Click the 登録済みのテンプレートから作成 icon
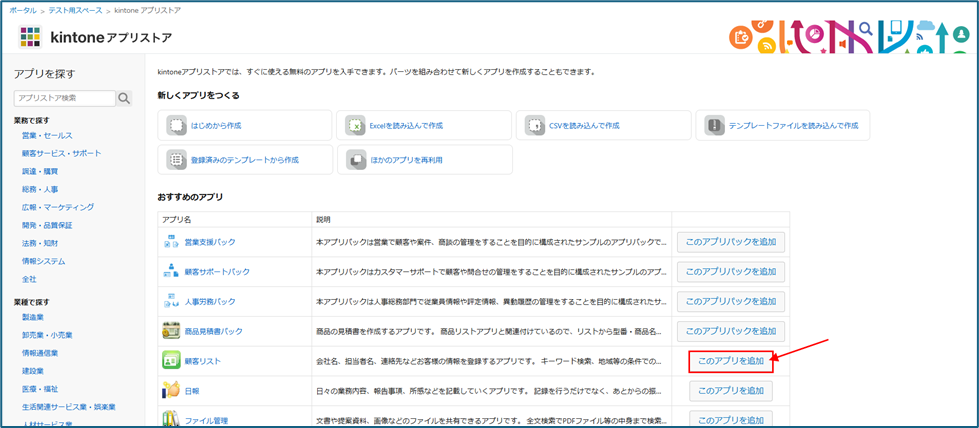The image size is (979, 428). point(176,160)
